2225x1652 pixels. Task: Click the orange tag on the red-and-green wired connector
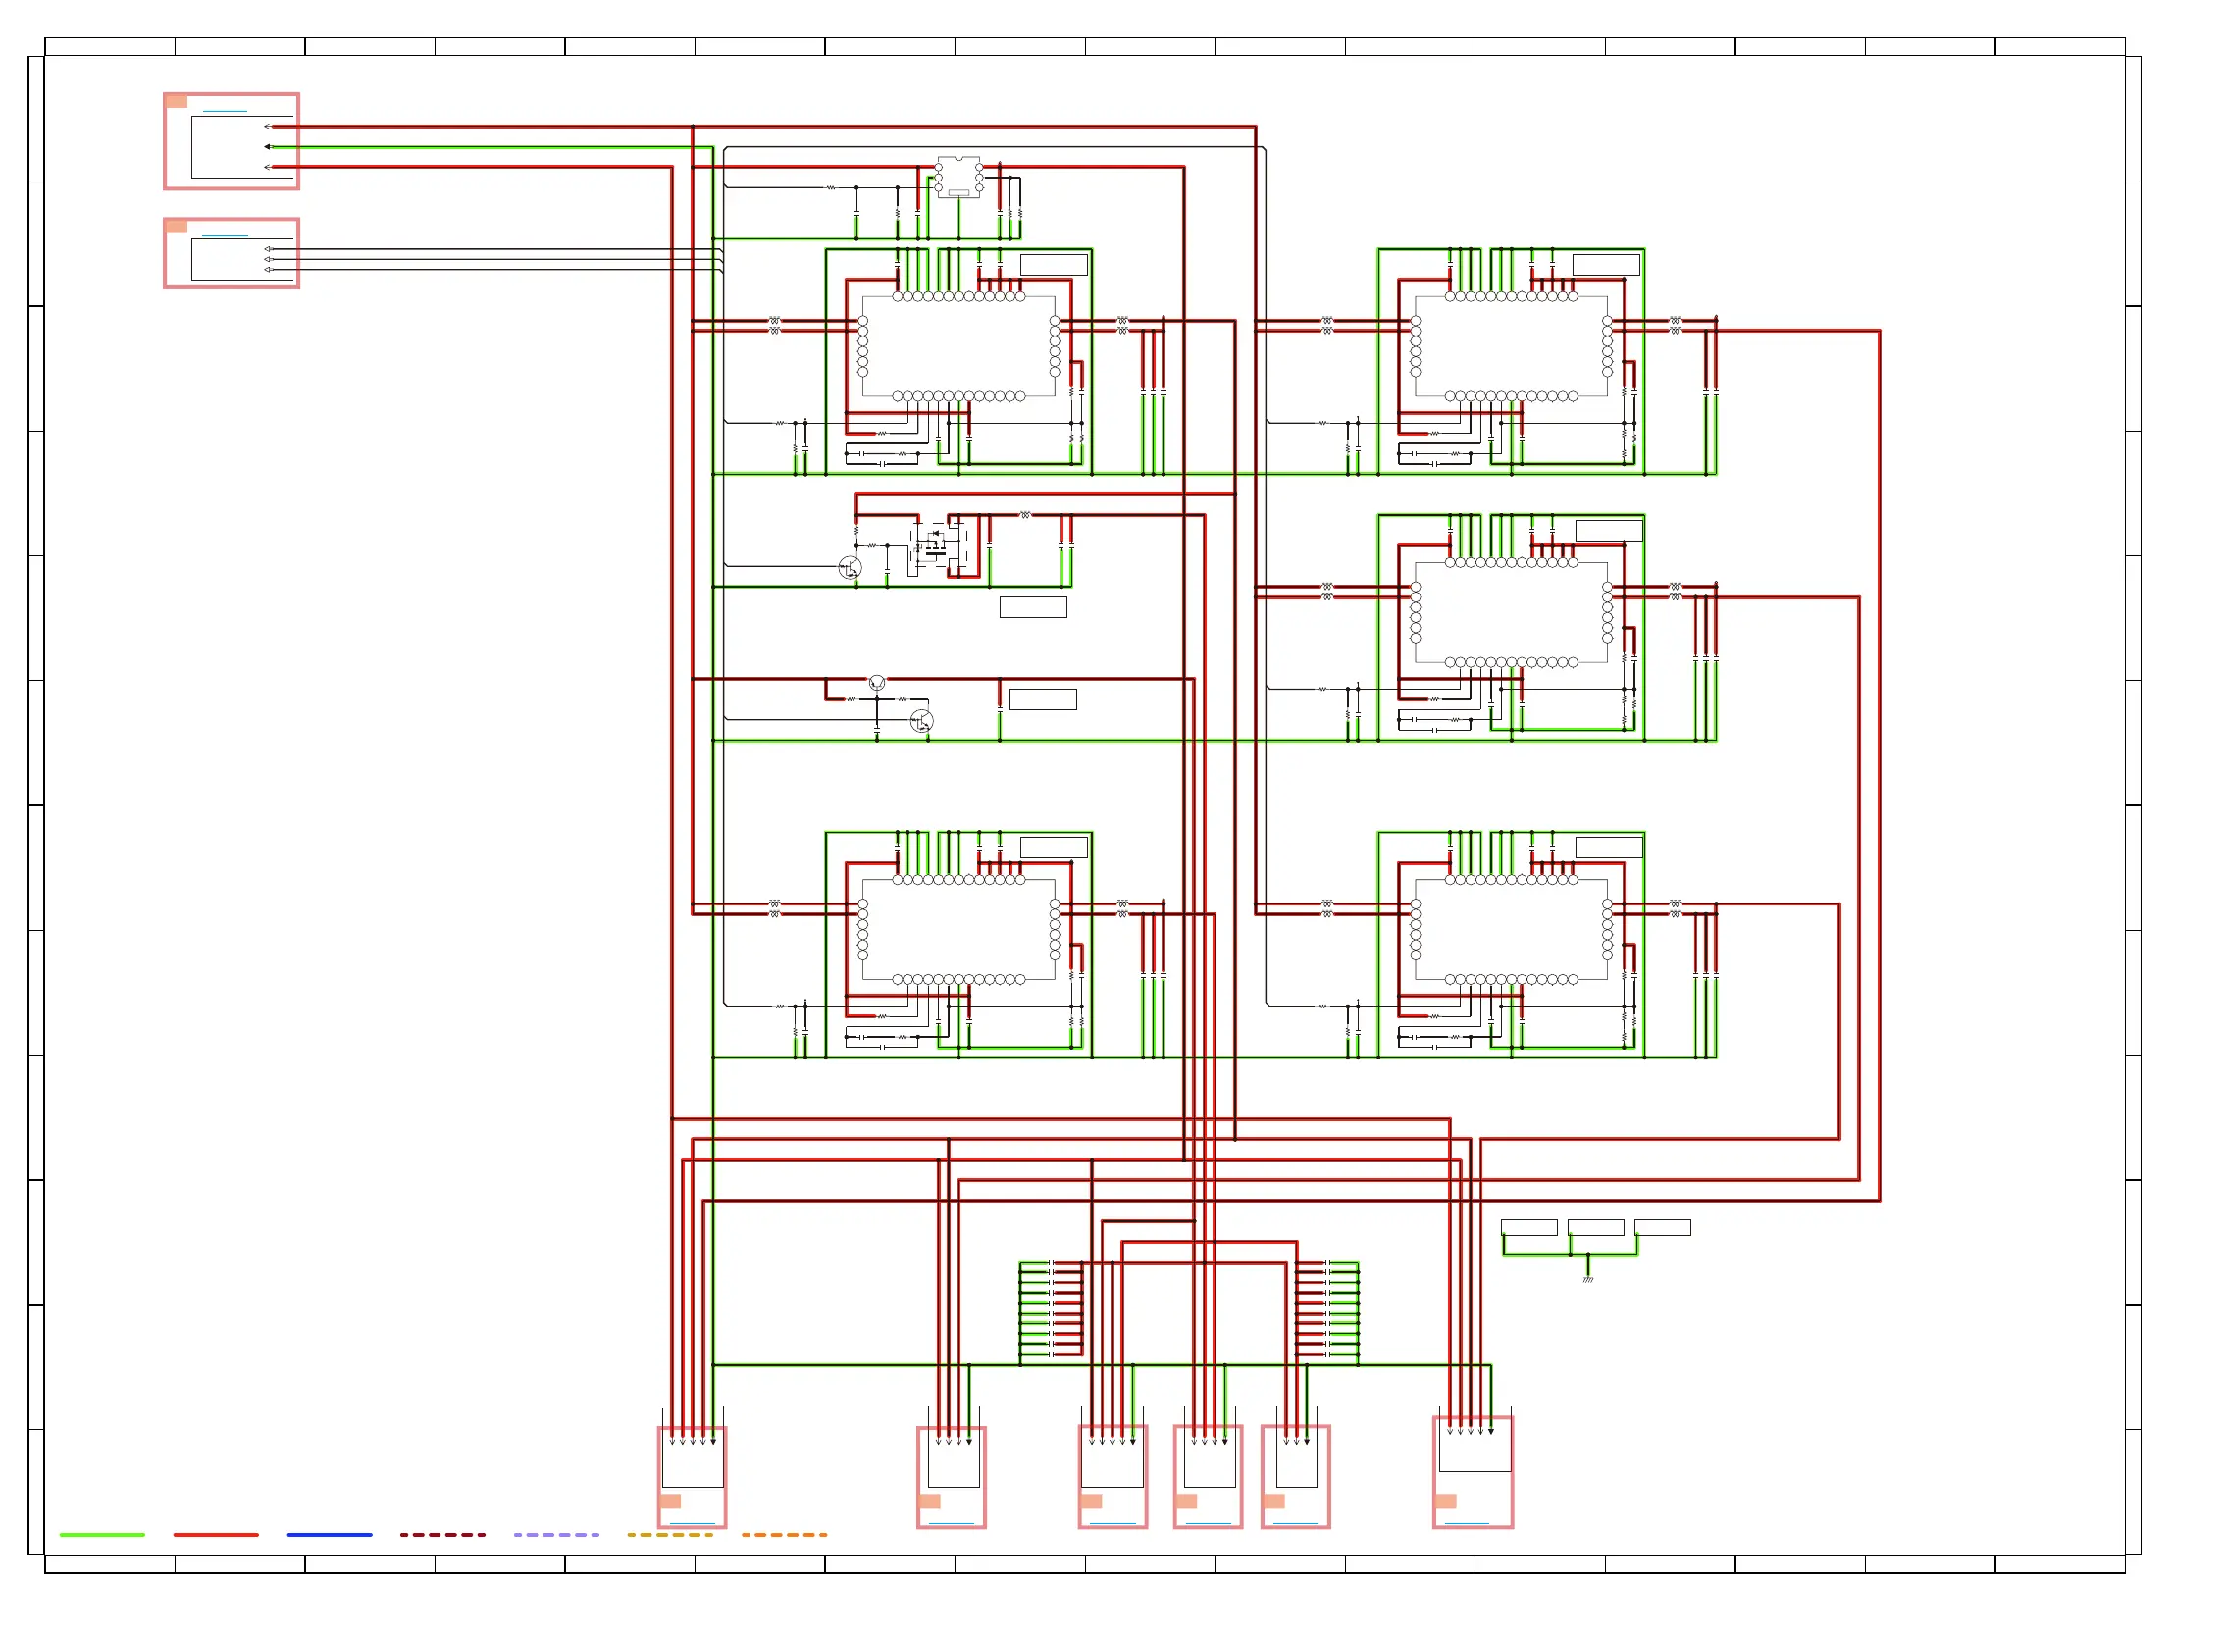click(x=176, y=102)
